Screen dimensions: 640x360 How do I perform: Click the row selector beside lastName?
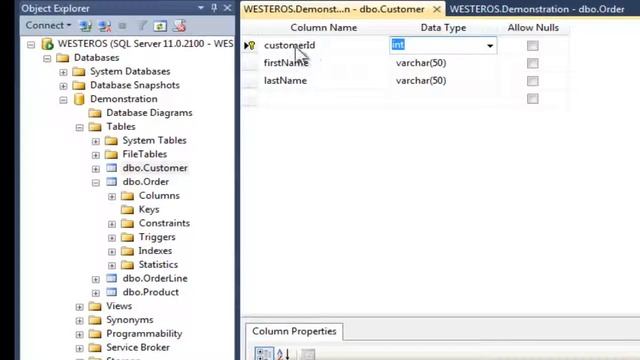pyautogui.click(x=250, y=81)
